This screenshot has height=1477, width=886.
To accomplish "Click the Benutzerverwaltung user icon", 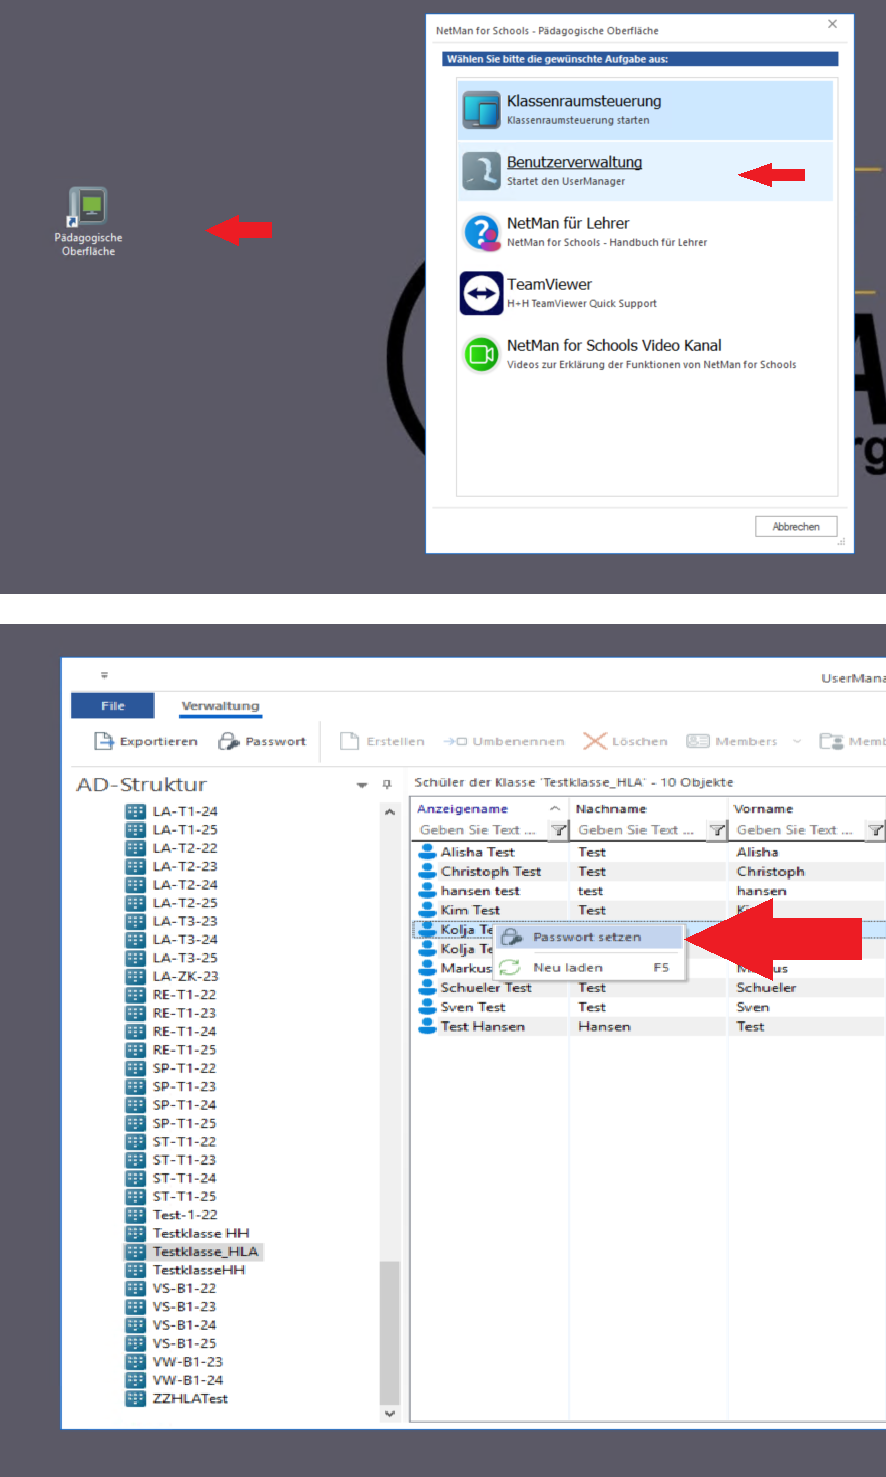I will tap(481, 171).
